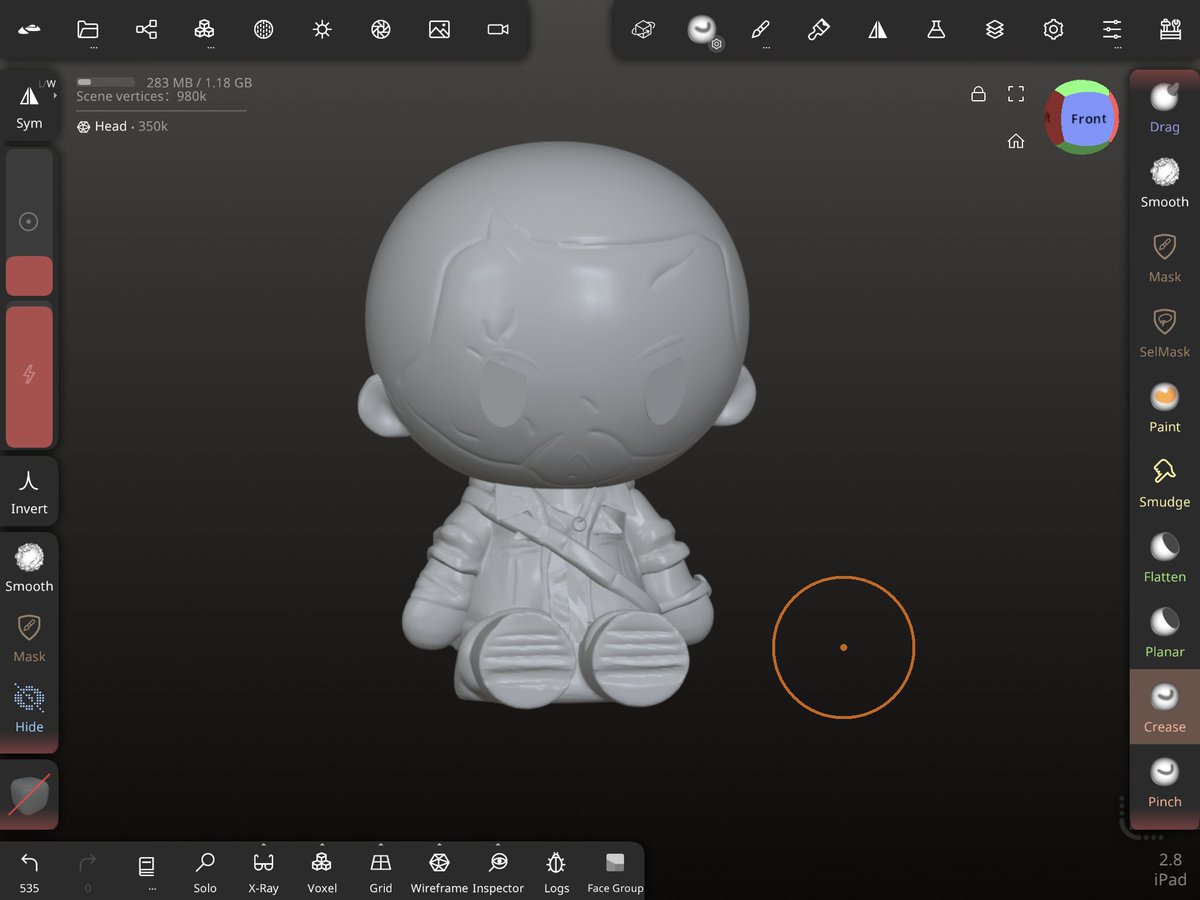The image size is (1200, 900).
Task: Open the Camera settings menu
Action: [x=498, y=30]
